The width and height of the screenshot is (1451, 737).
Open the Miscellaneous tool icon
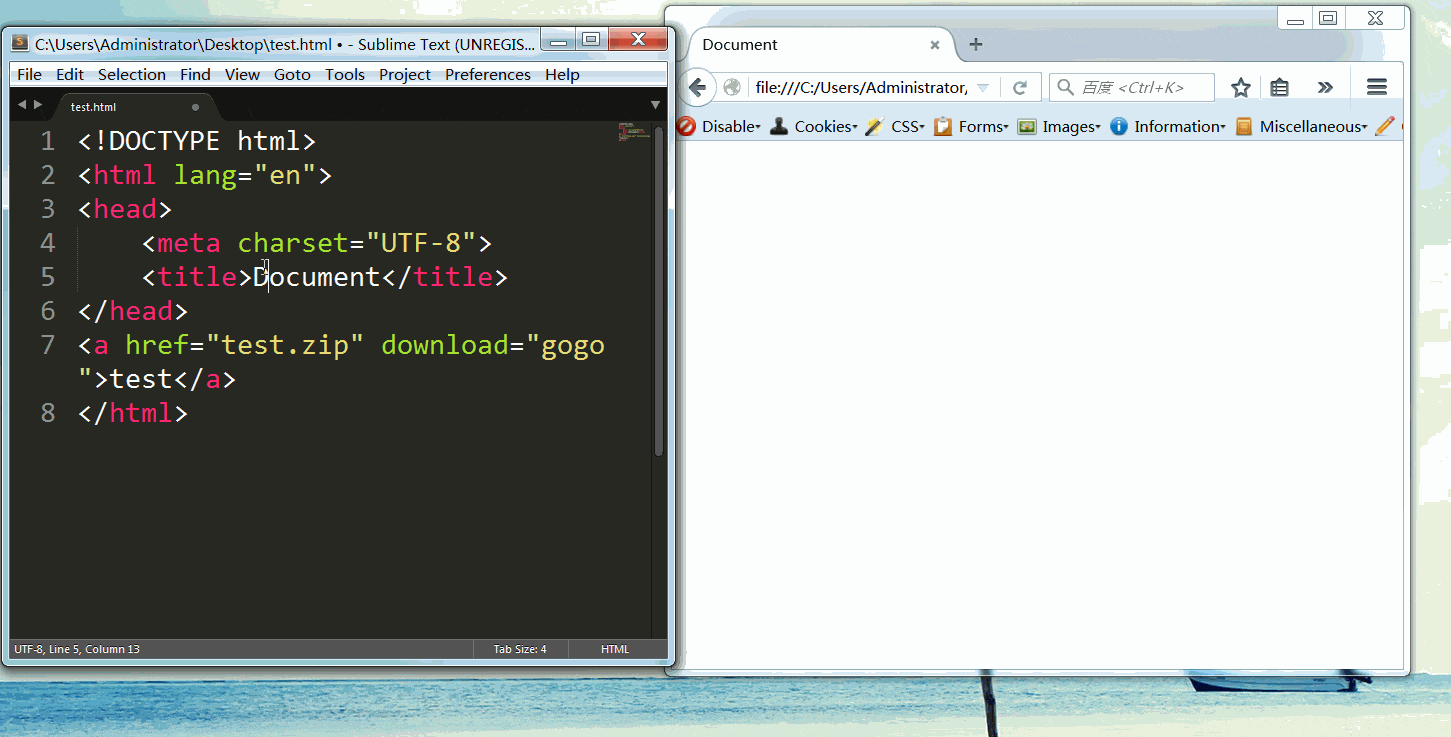1244,126
